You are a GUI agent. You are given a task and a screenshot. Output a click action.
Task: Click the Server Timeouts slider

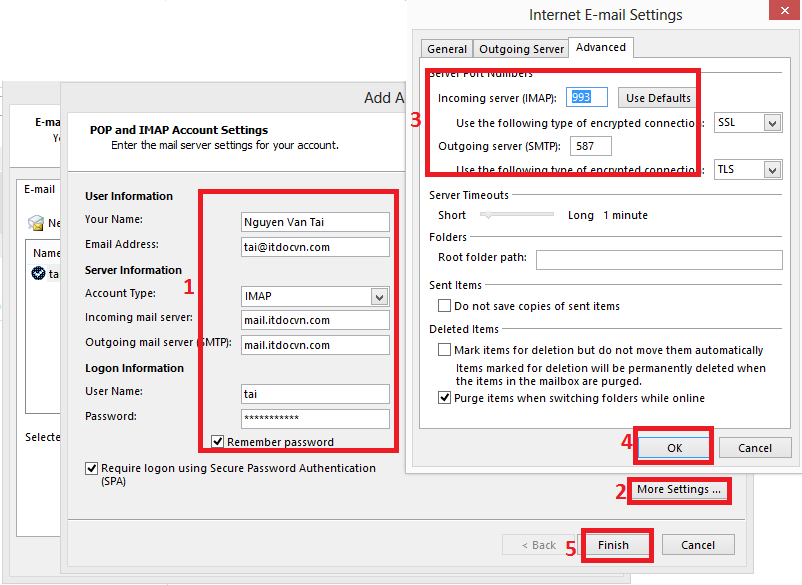[516, 215]
